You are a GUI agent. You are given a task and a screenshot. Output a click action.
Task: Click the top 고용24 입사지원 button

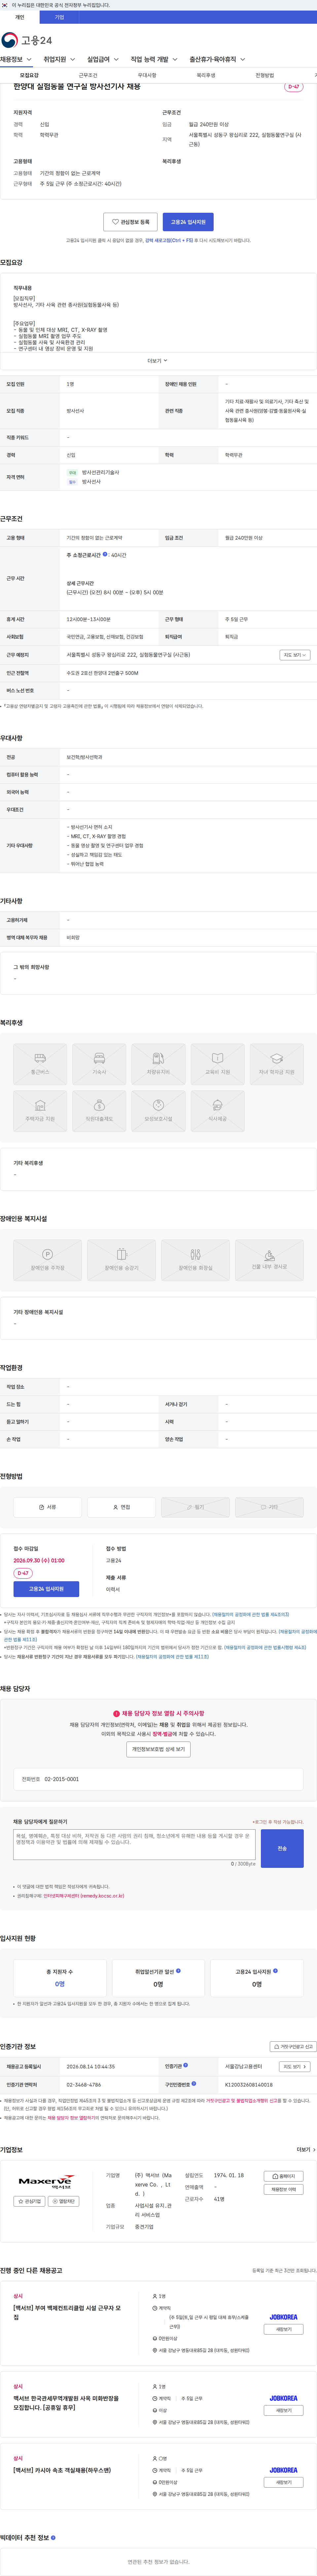[x=188, y=222]
